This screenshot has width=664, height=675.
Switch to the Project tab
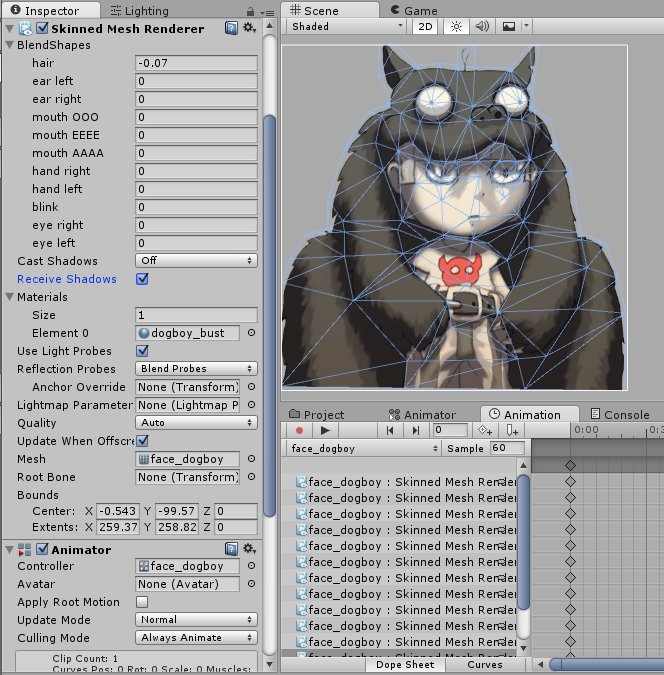pyautogui.click(x=316, y=415)
